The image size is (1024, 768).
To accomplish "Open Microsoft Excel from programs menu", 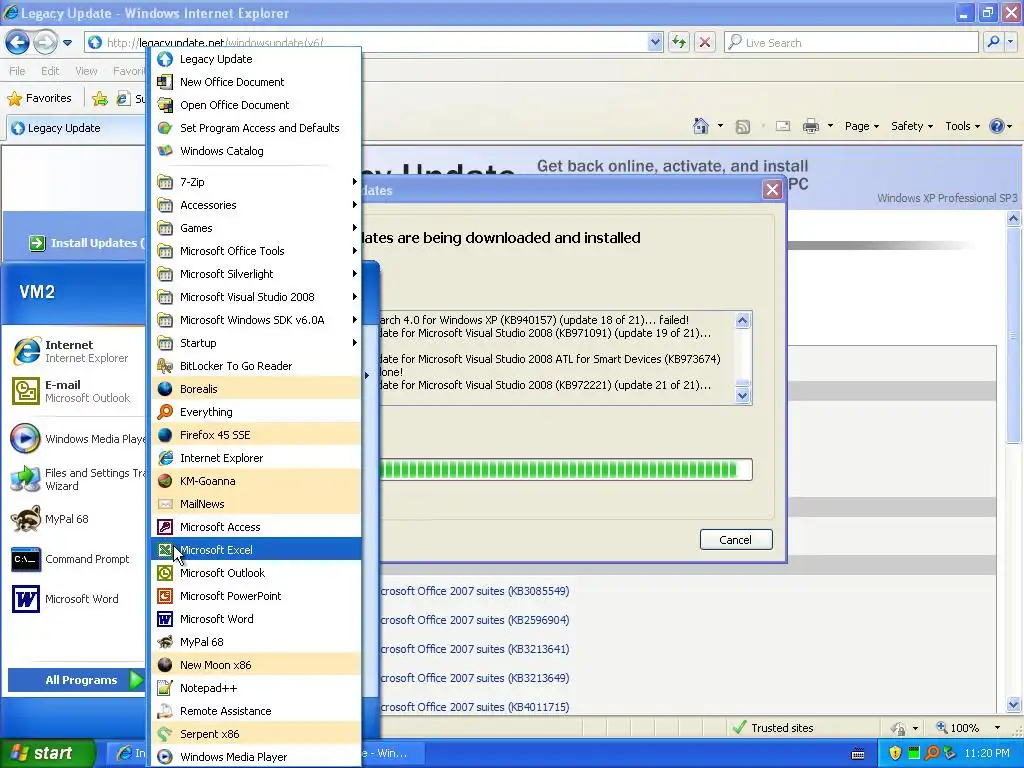I will (256, 550).
